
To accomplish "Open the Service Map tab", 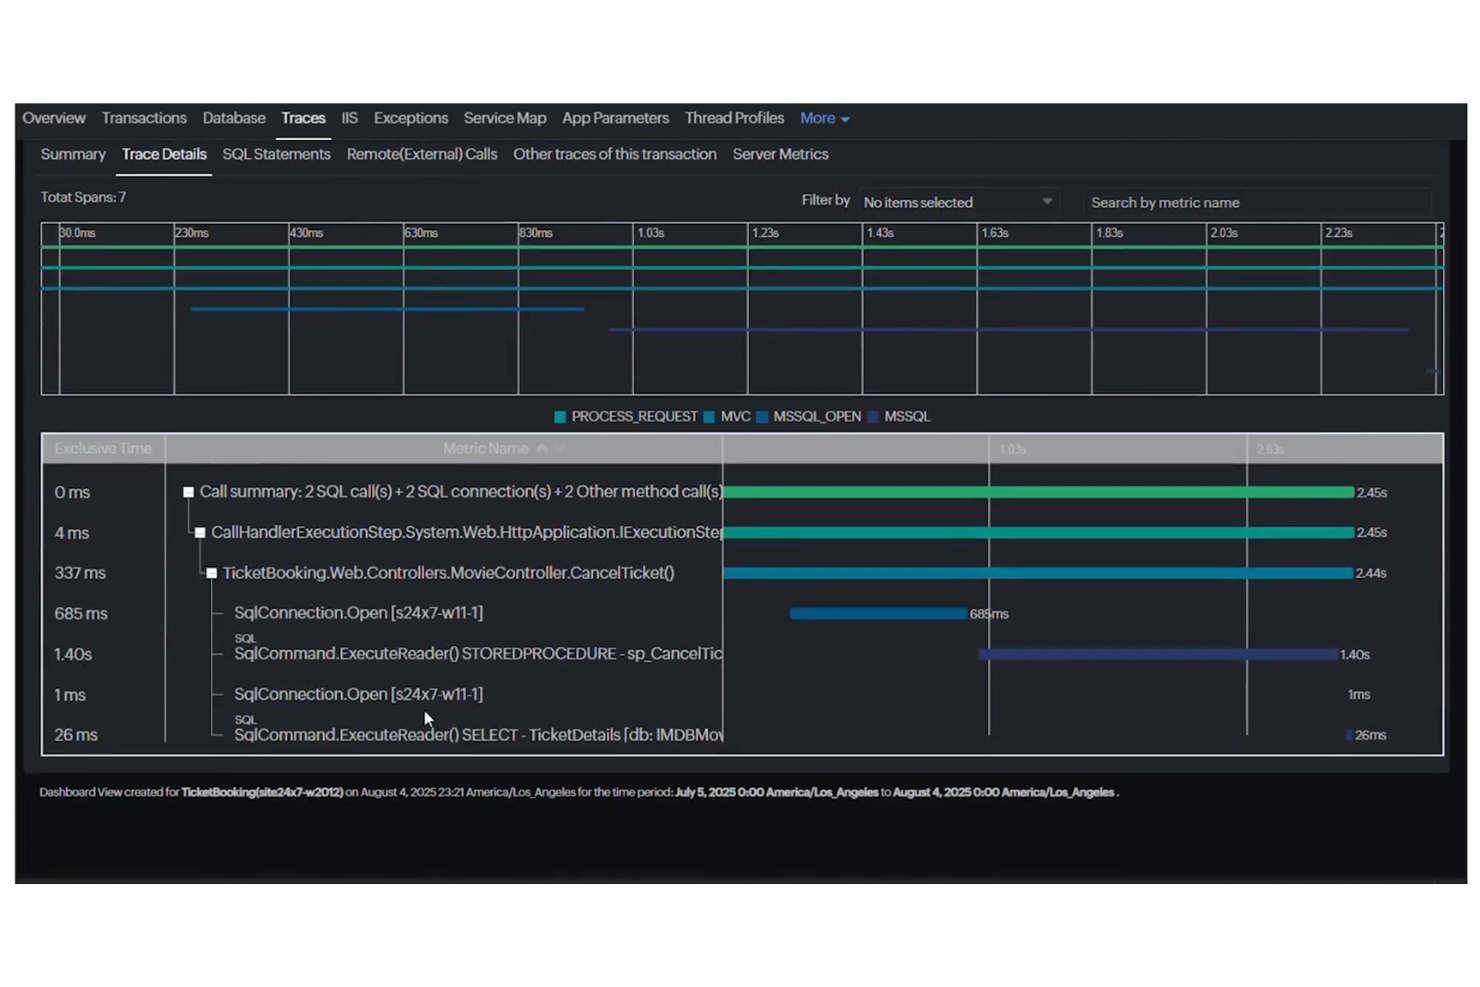I will [505, 118].
